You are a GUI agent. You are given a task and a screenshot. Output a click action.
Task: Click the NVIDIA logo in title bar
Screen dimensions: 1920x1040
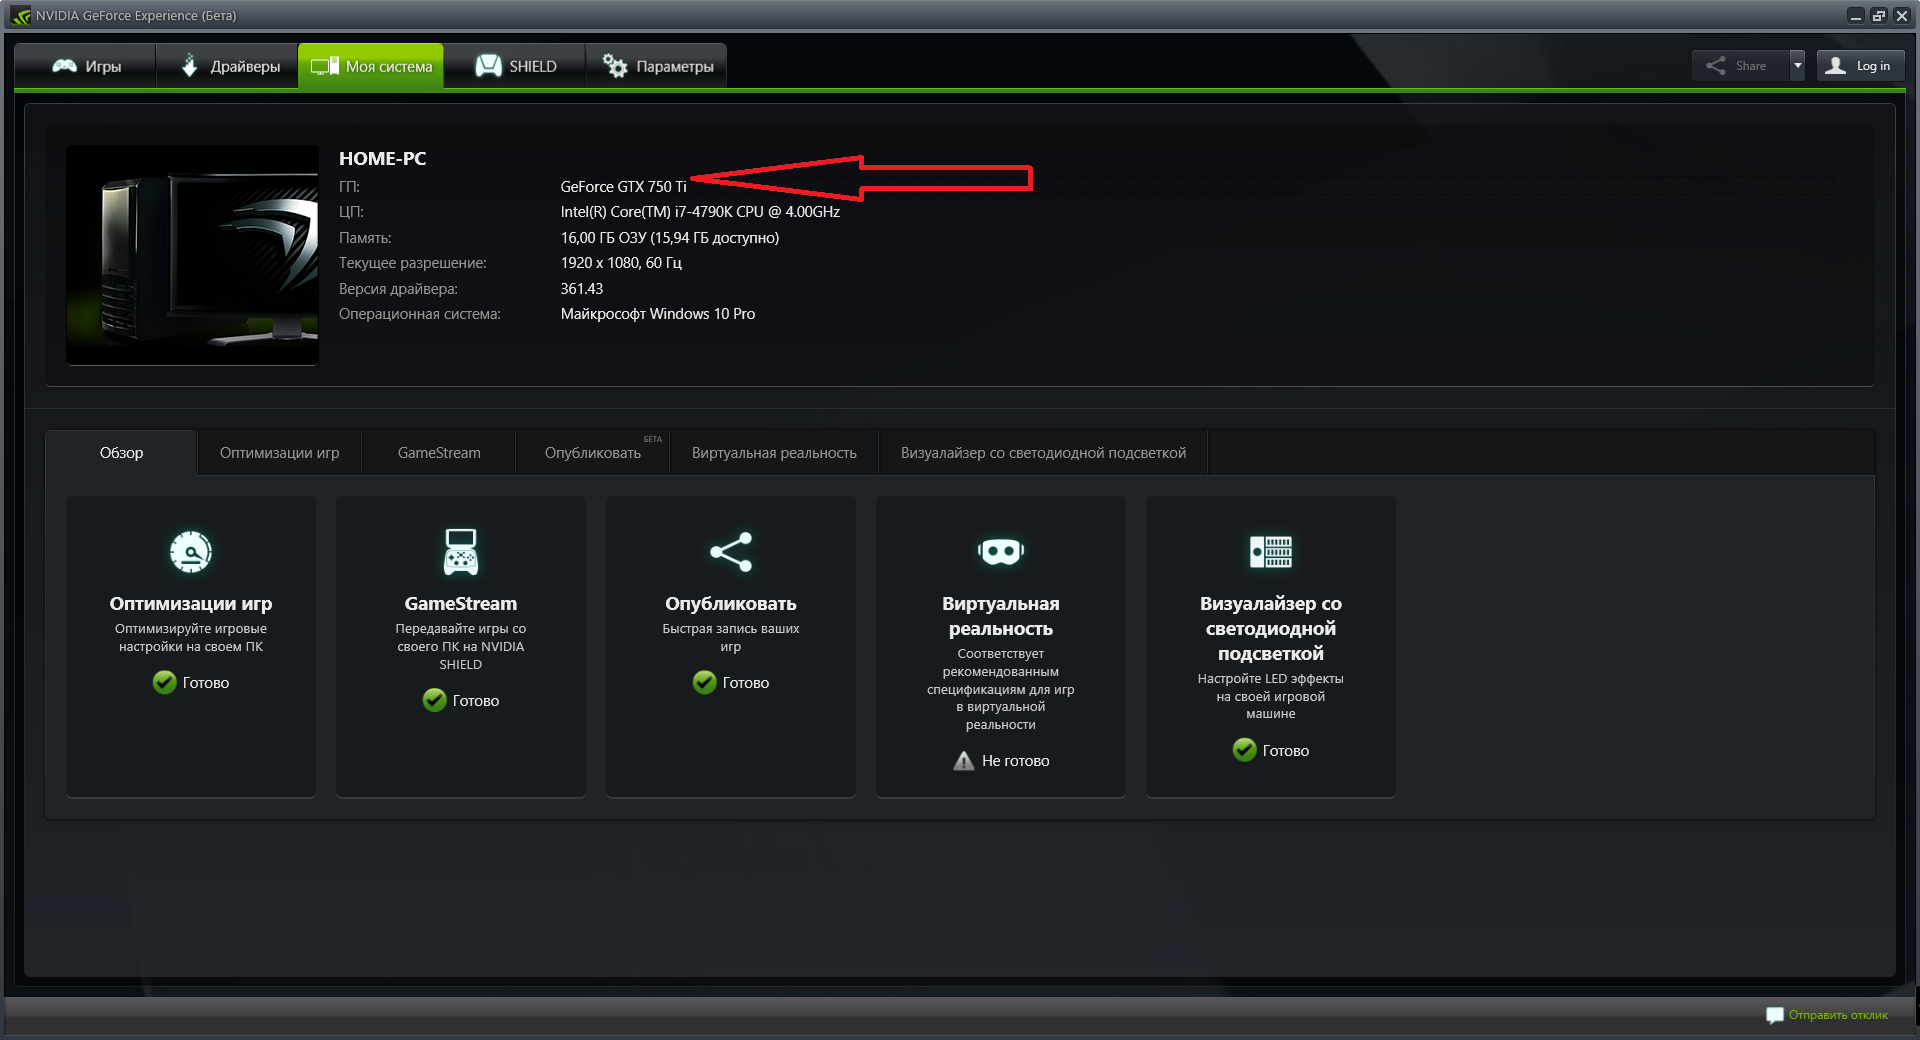point(21,15)
